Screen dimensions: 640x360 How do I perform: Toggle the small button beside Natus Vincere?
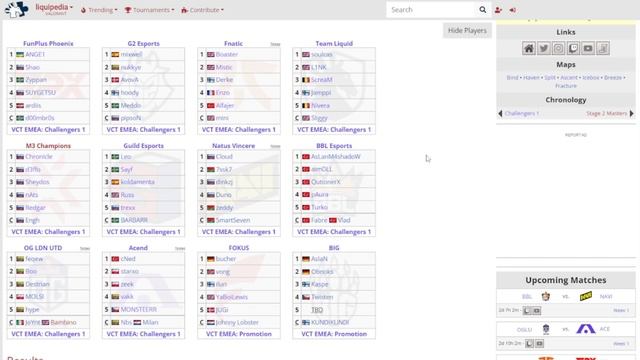(x=276, y=146)
